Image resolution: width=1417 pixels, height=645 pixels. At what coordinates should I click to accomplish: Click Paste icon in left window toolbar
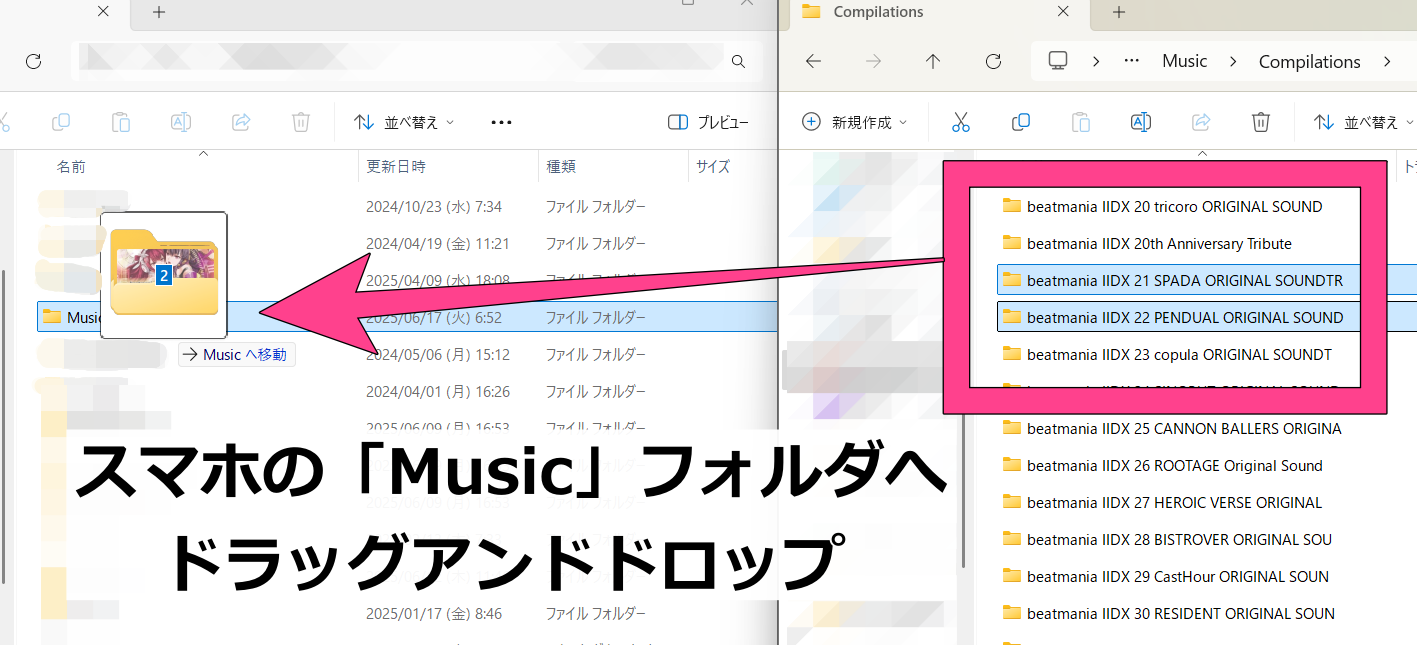(121, 122)
